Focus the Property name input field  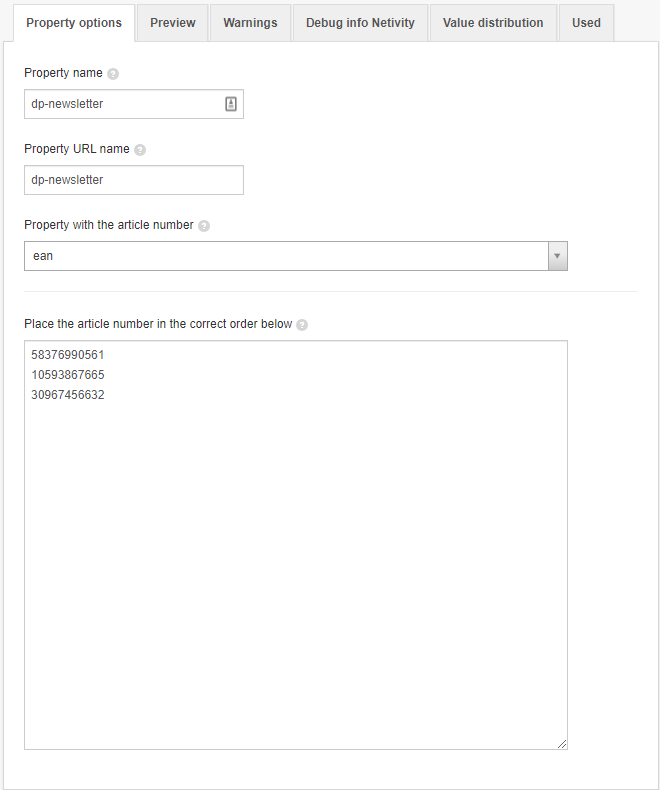point(134,104)
